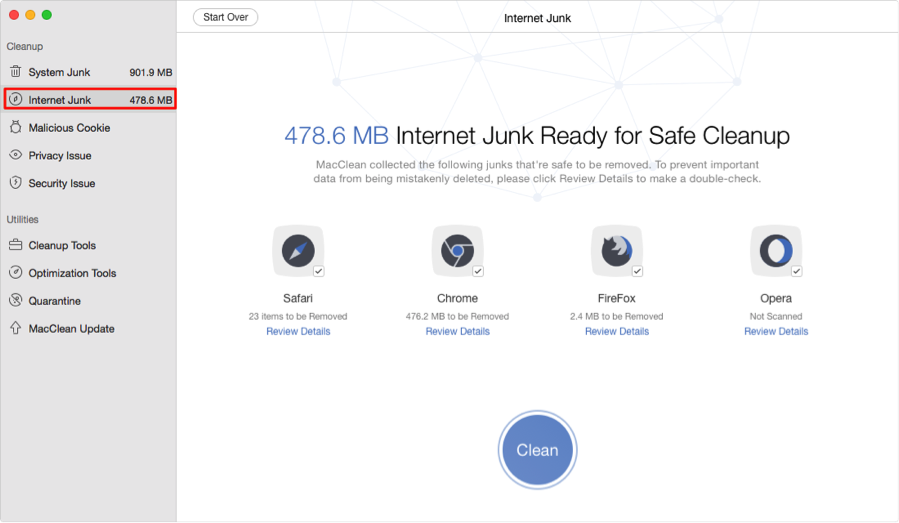
Task: Click the Safari browser icon
Action: coord(298,251)
